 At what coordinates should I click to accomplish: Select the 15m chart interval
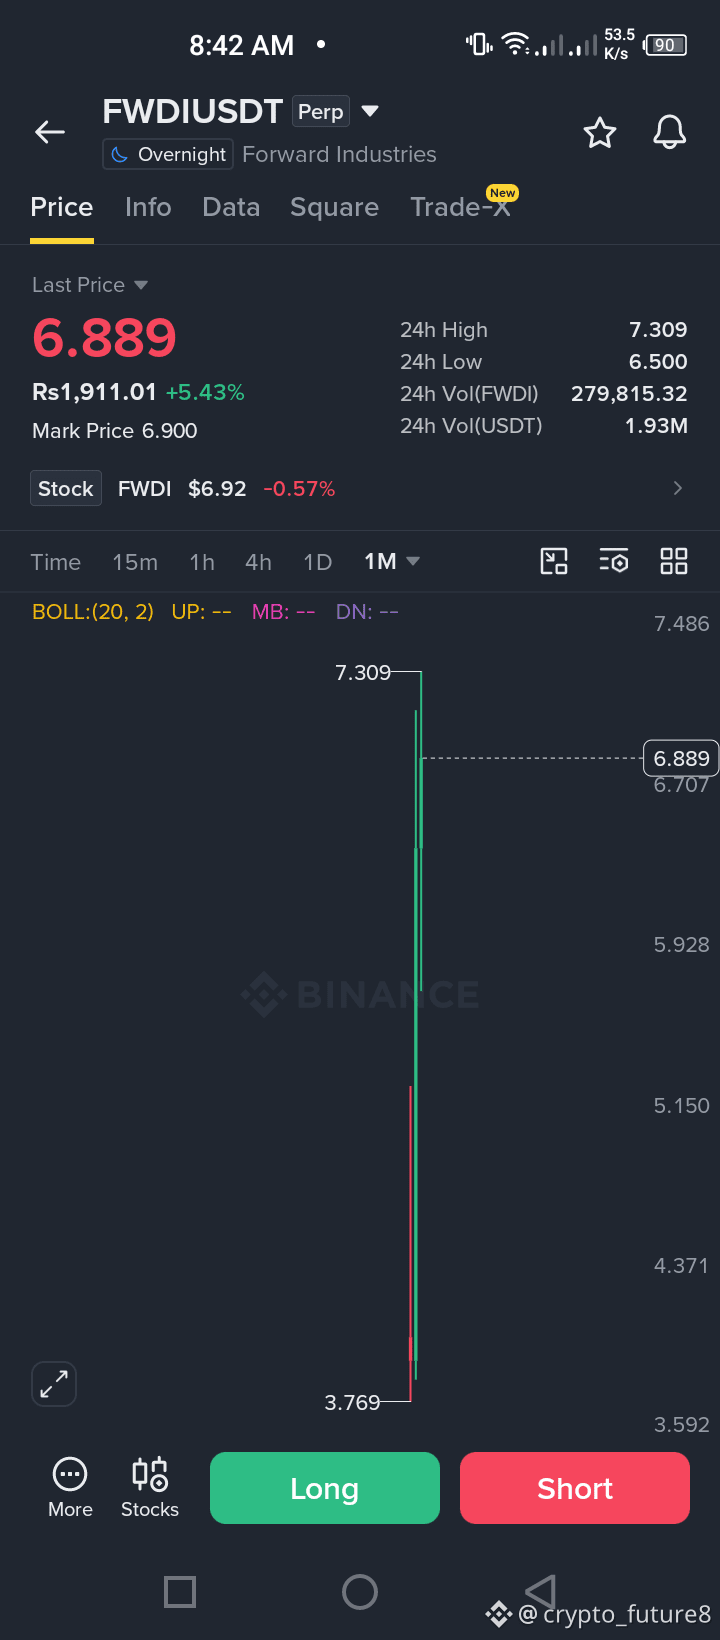click(x=135, y=562)
